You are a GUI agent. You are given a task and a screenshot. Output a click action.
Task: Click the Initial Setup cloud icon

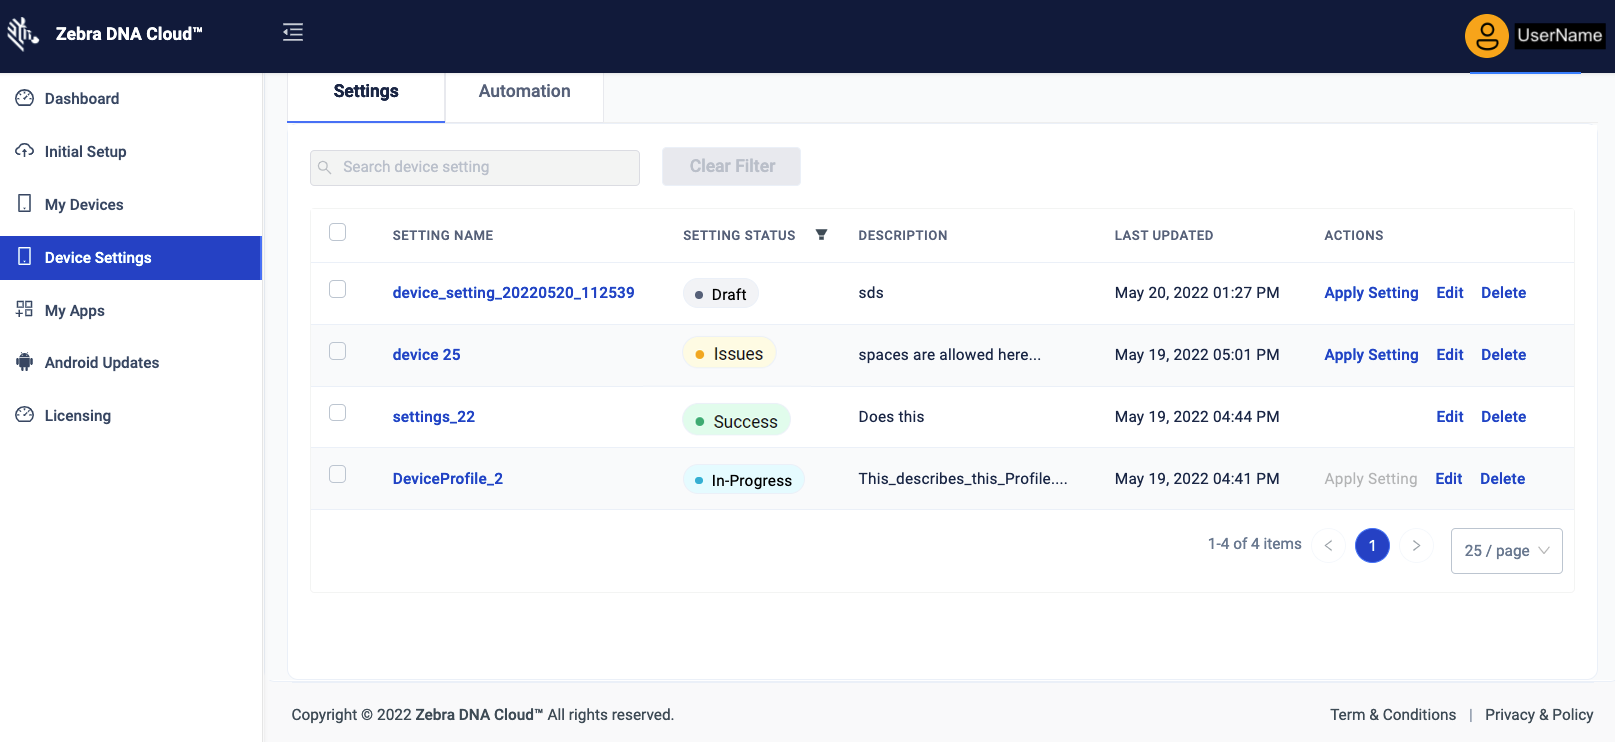click(x=25, y=151)
